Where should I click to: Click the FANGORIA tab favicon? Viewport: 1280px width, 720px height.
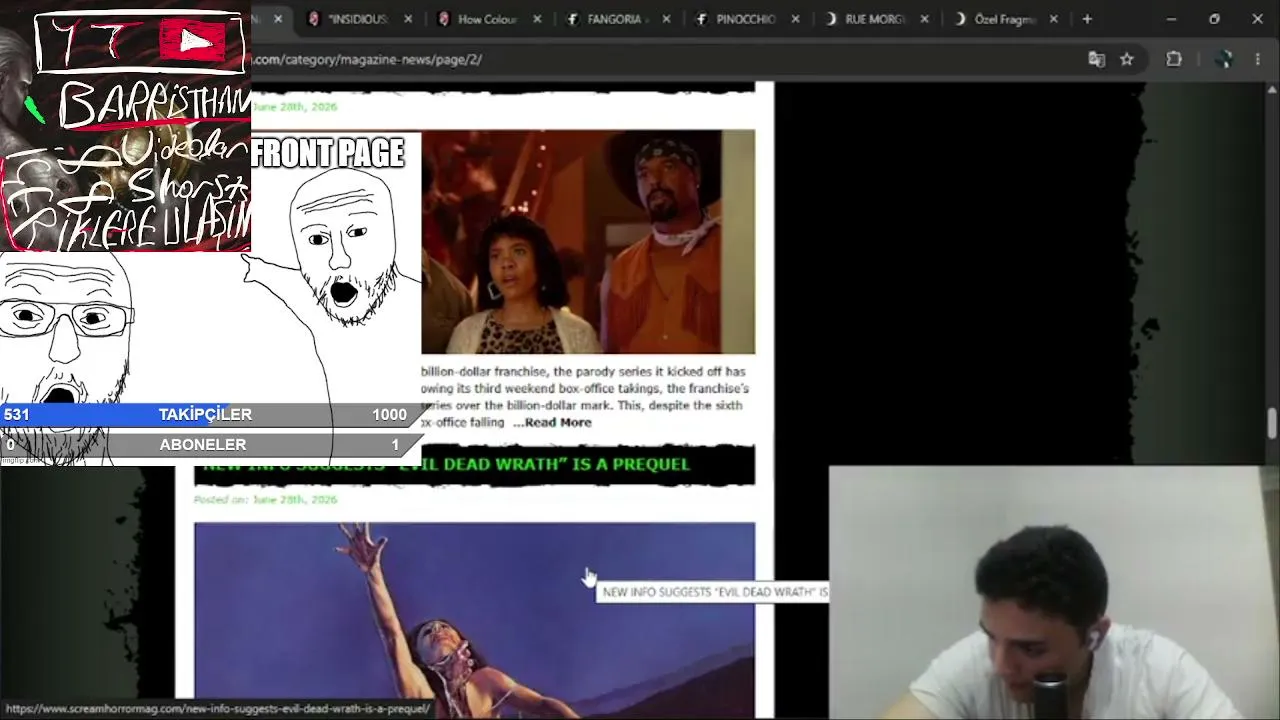573,19
